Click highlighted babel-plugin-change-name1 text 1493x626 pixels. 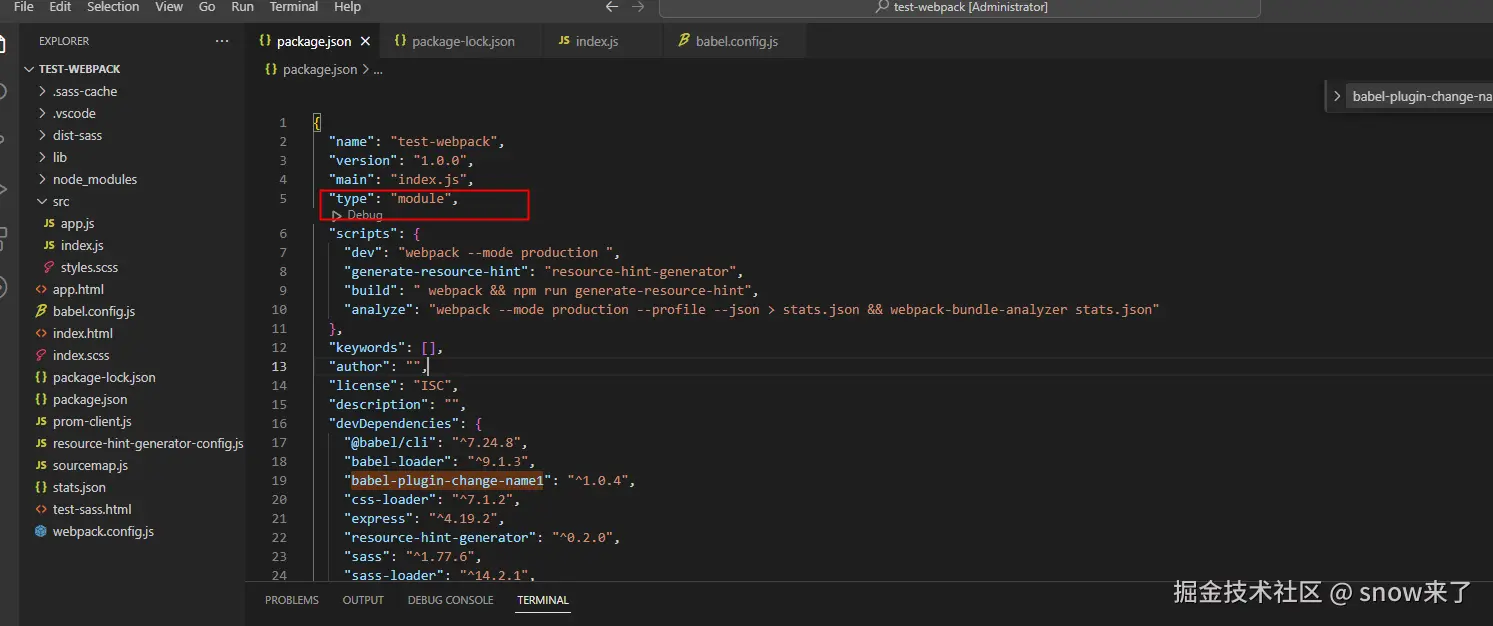447,481
